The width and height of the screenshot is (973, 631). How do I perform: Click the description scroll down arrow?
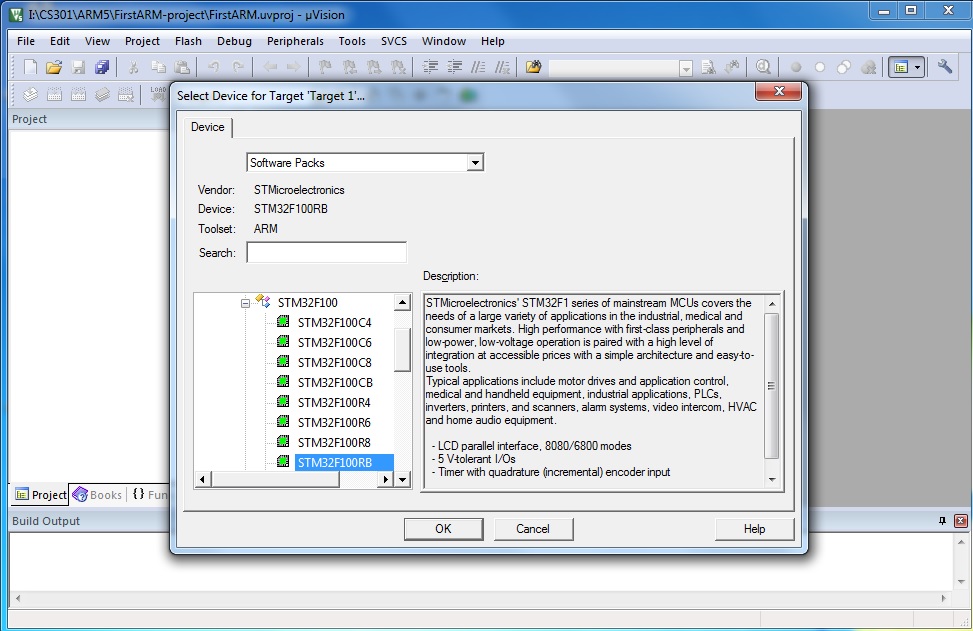coord(772,480)
